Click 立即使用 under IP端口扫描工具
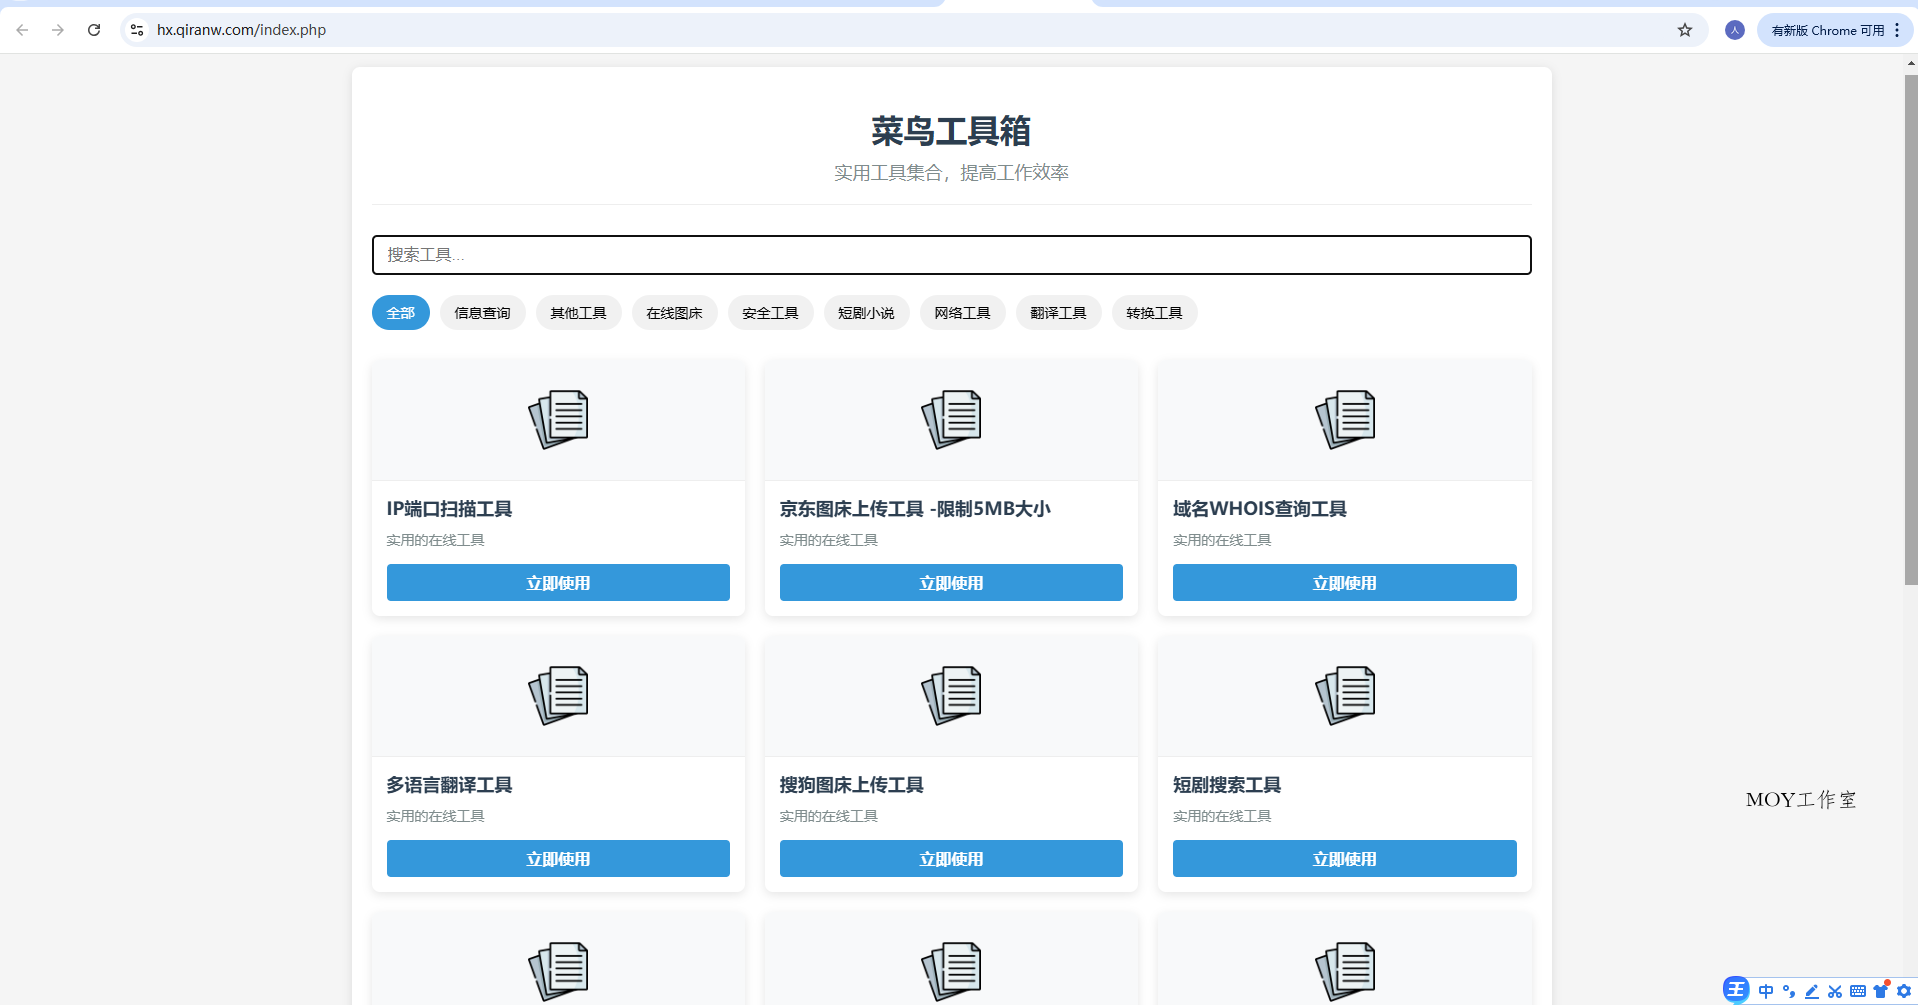Screen dimensions: 1918x1005 point(558,582)
